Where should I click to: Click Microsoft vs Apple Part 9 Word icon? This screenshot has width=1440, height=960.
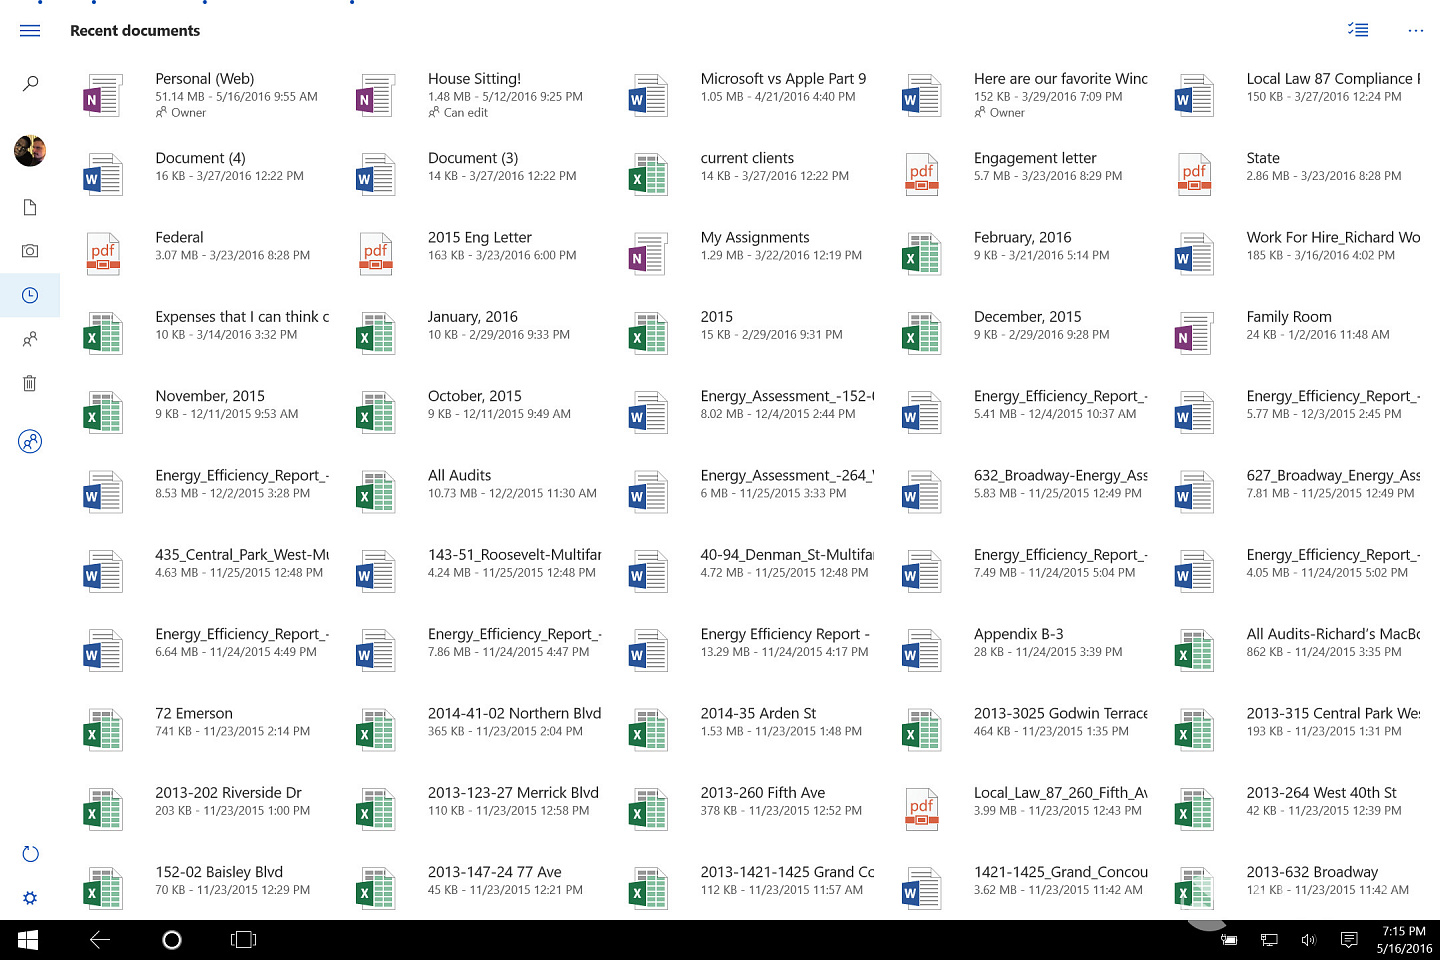click(648, 96)
